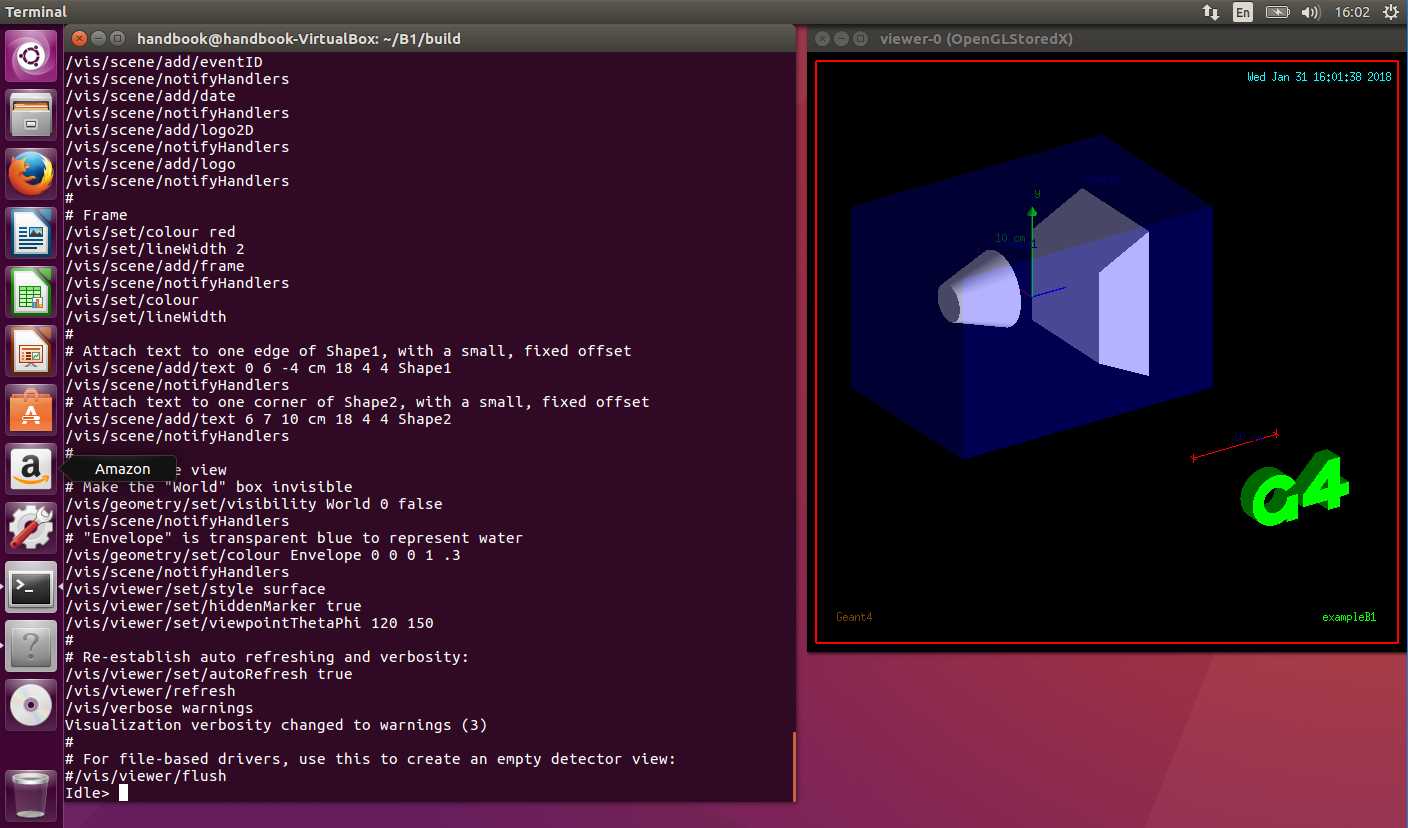Viewport: 1408px width, 828px height.
Task: Open the Files manager from the dock
Action: pos(31,115)
